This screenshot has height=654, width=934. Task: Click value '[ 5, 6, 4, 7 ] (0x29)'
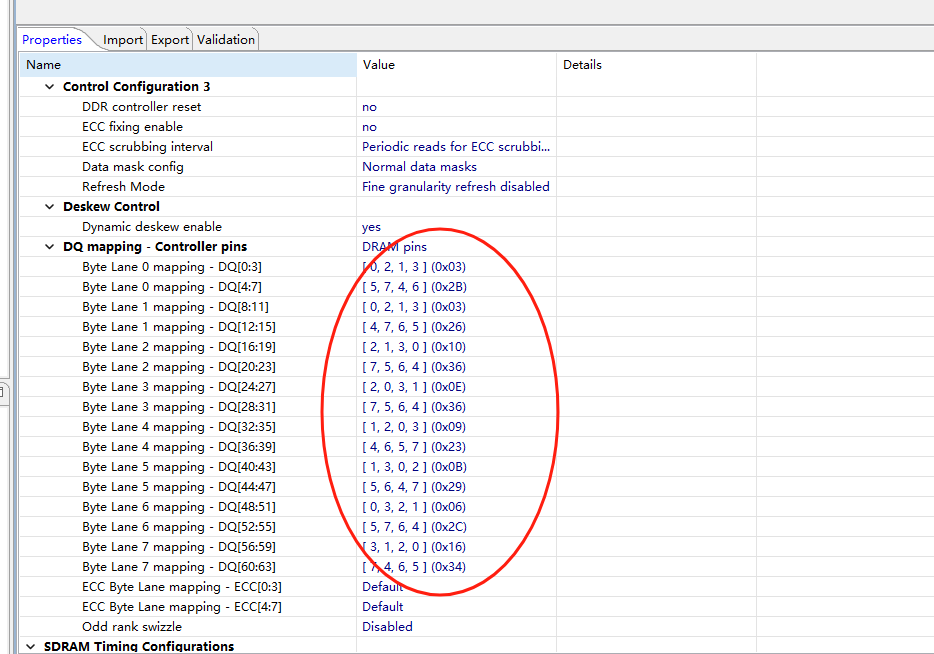(x=414, y=487)
